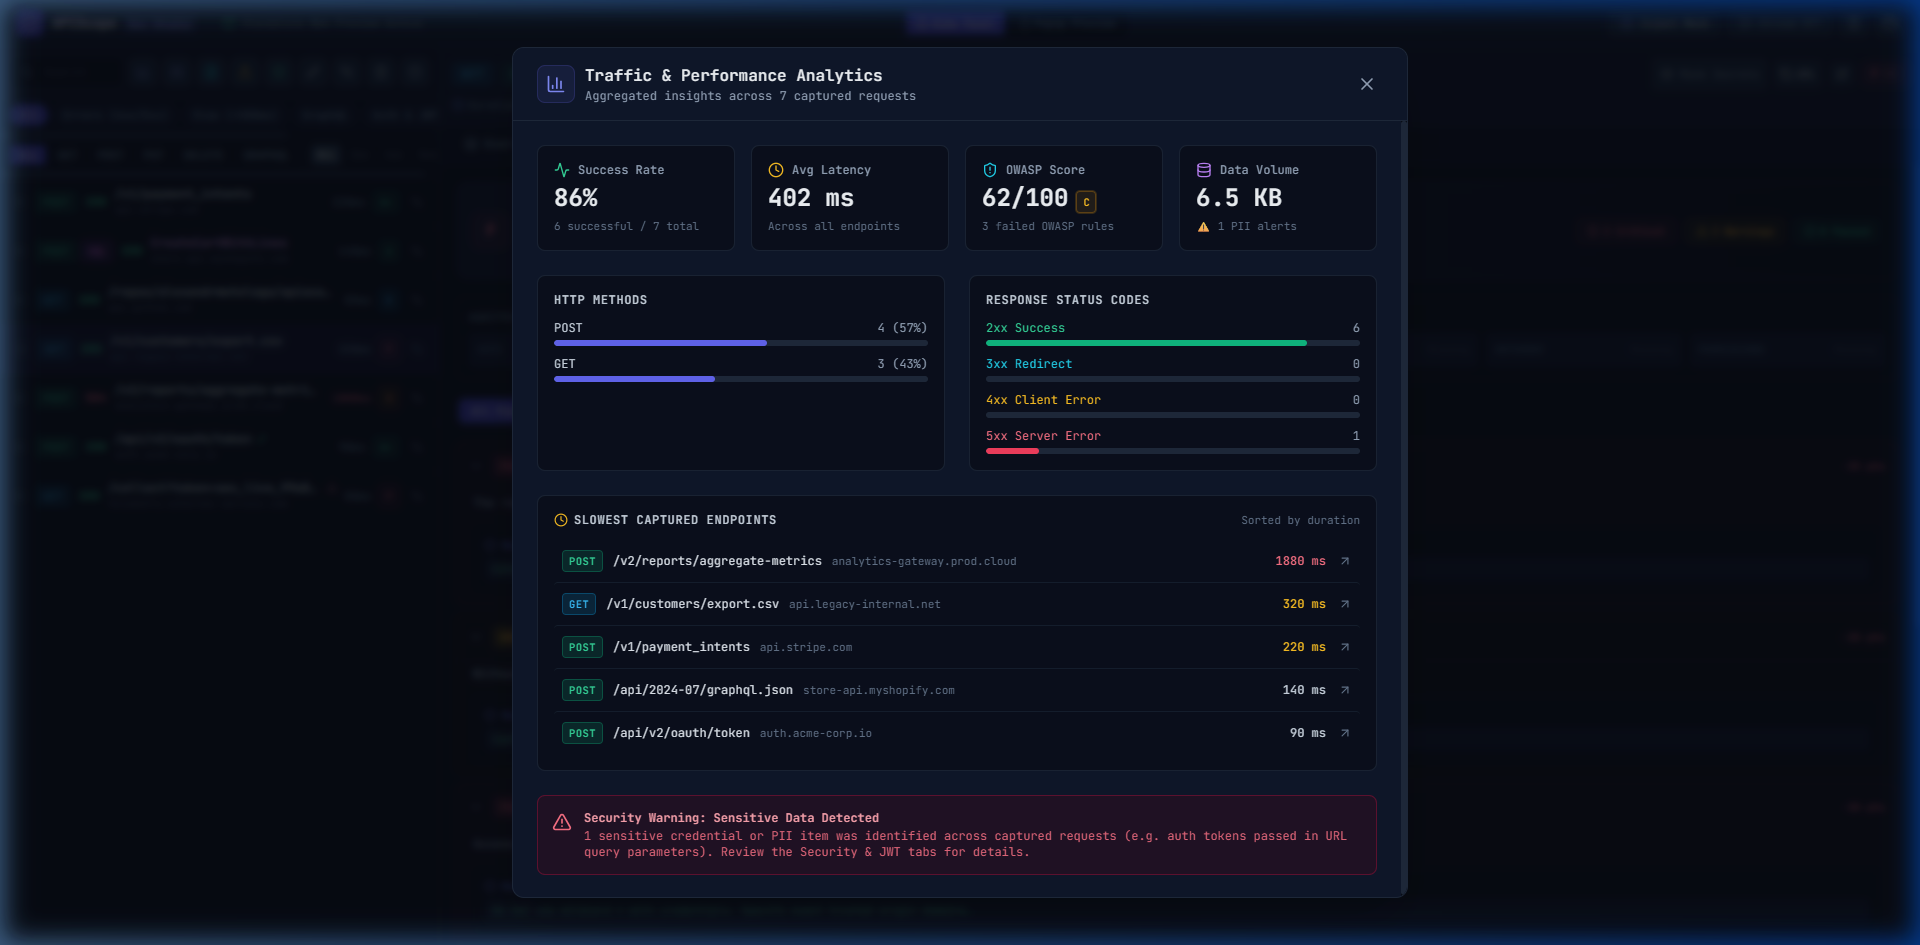Open the /v1/payment_intents request arrow
This screenshot has height=945, width=1920.
click(1345, 647)
